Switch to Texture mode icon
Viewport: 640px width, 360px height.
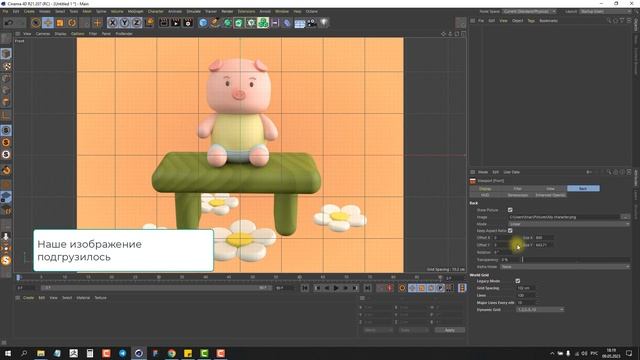tap(6, 66)
